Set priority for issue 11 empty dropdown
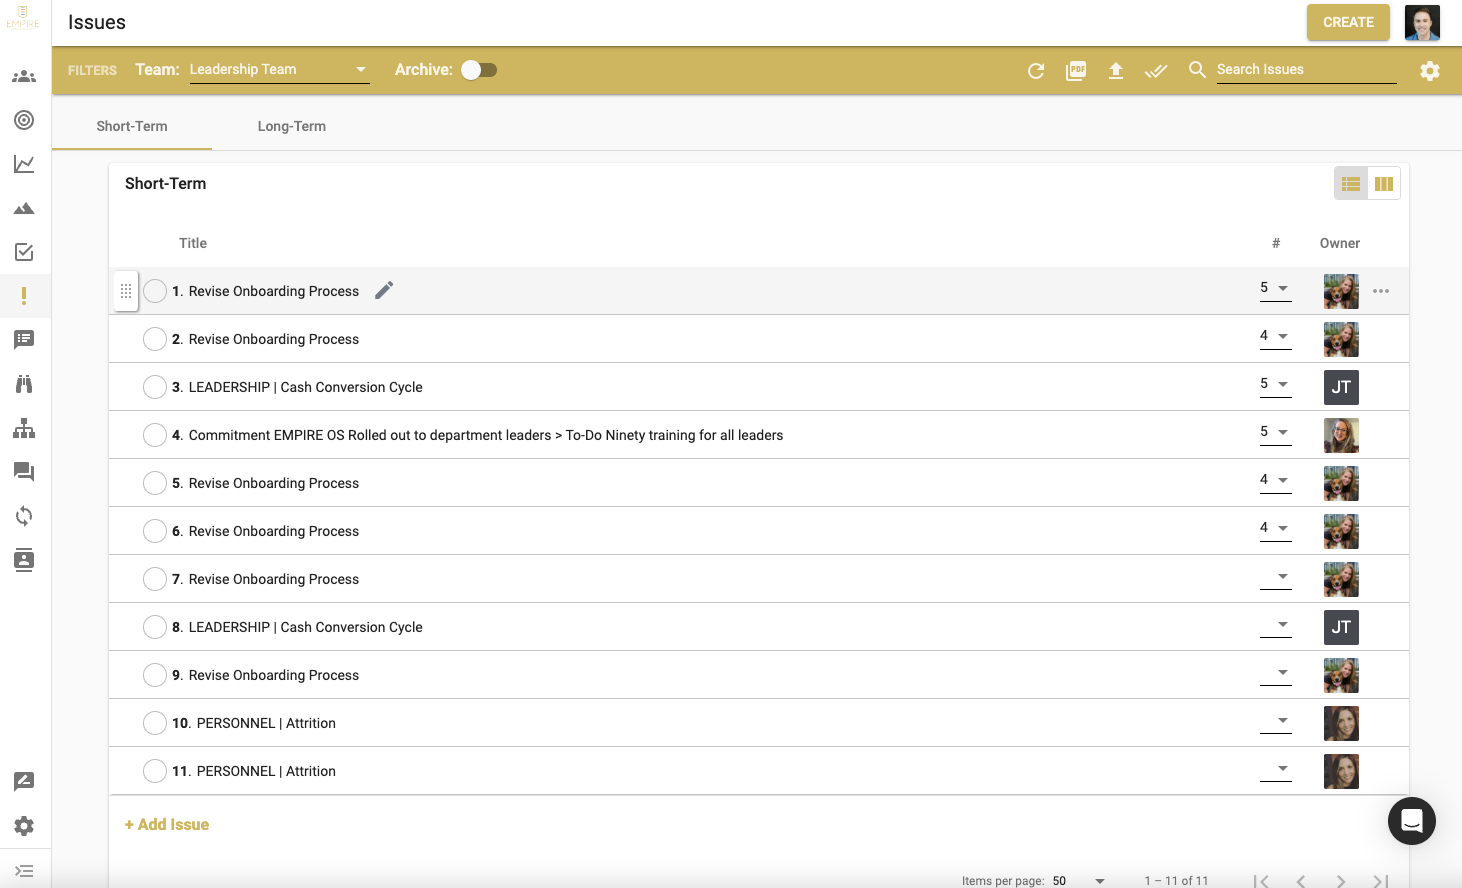 tap(1275, 769)
